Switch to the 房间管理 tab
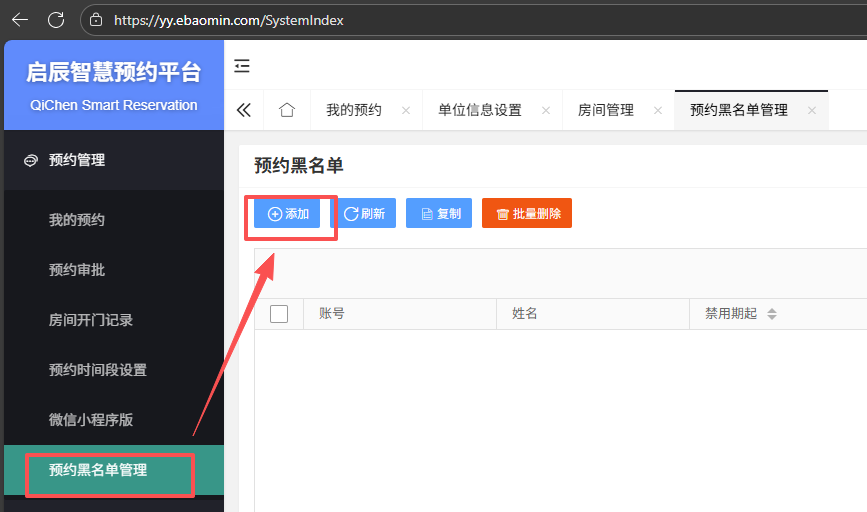The width and height of the screenshot is (867, 512). click(606, 110)
